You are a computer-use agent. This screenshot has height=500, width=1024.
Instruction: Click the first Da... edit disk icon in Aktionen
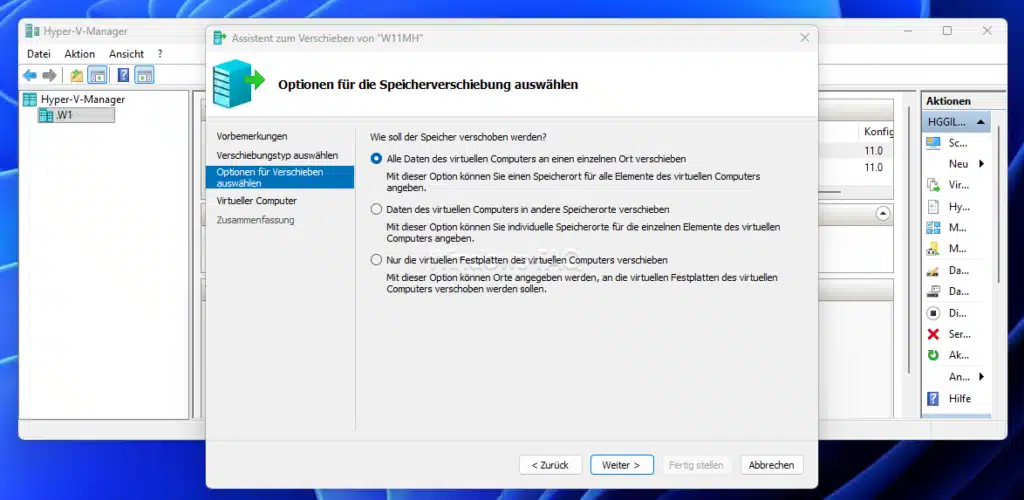(x=933, y=270)
